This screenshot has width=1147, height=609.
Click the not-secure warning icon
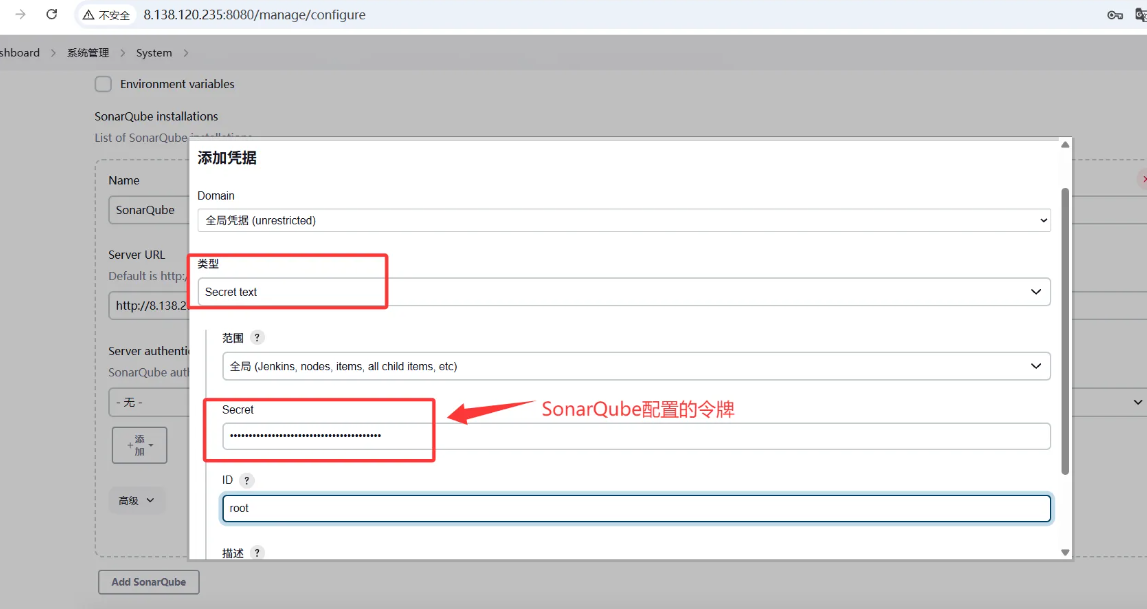[x=89, y=15]
